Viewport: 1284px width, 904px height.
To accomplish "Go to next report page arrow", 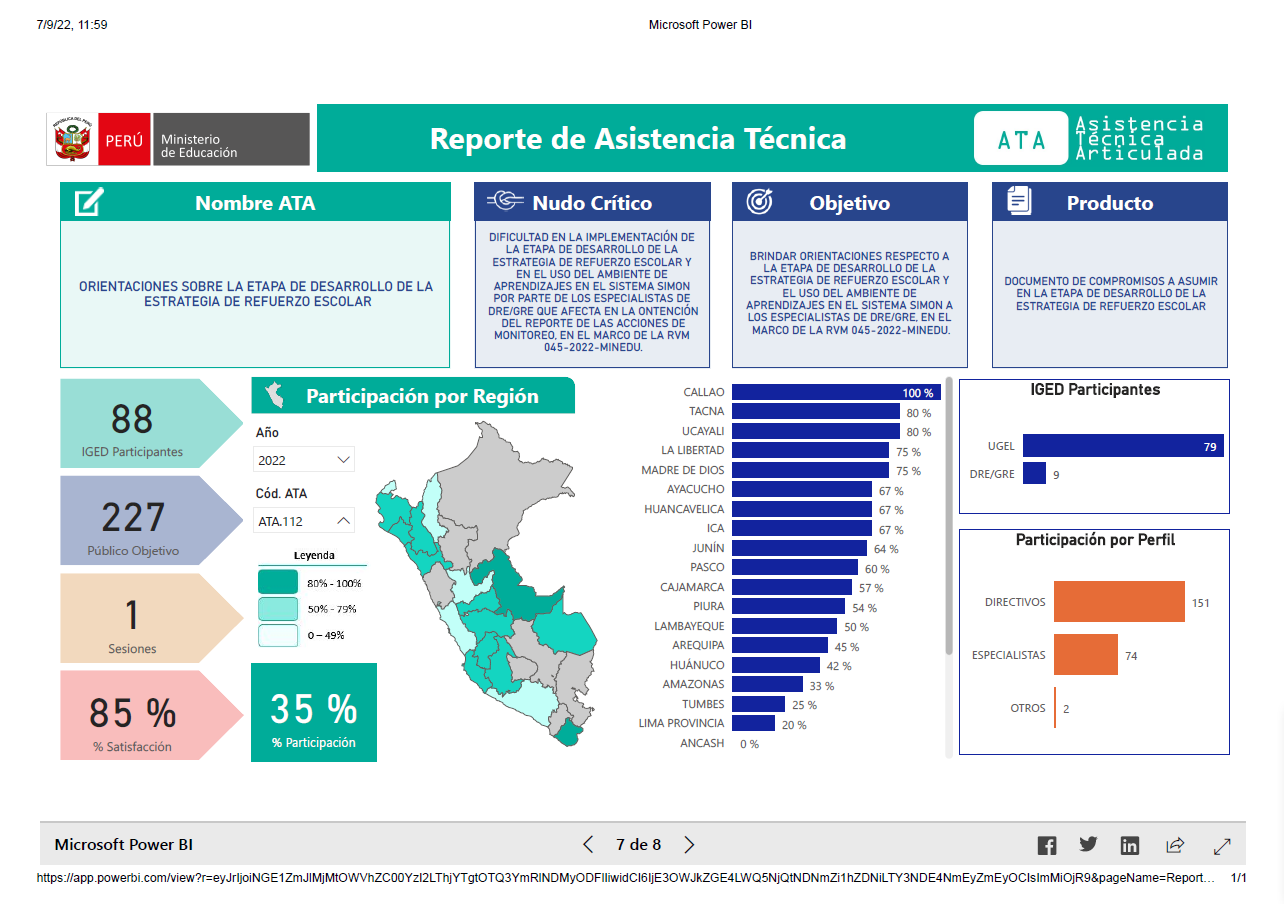I will pyautogui.click(x=689, y=845).
